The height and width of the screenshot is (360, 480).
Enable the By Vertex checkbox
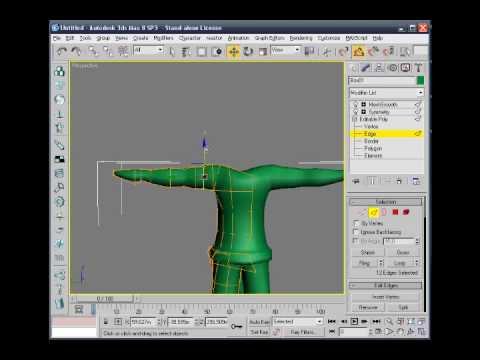356,223
